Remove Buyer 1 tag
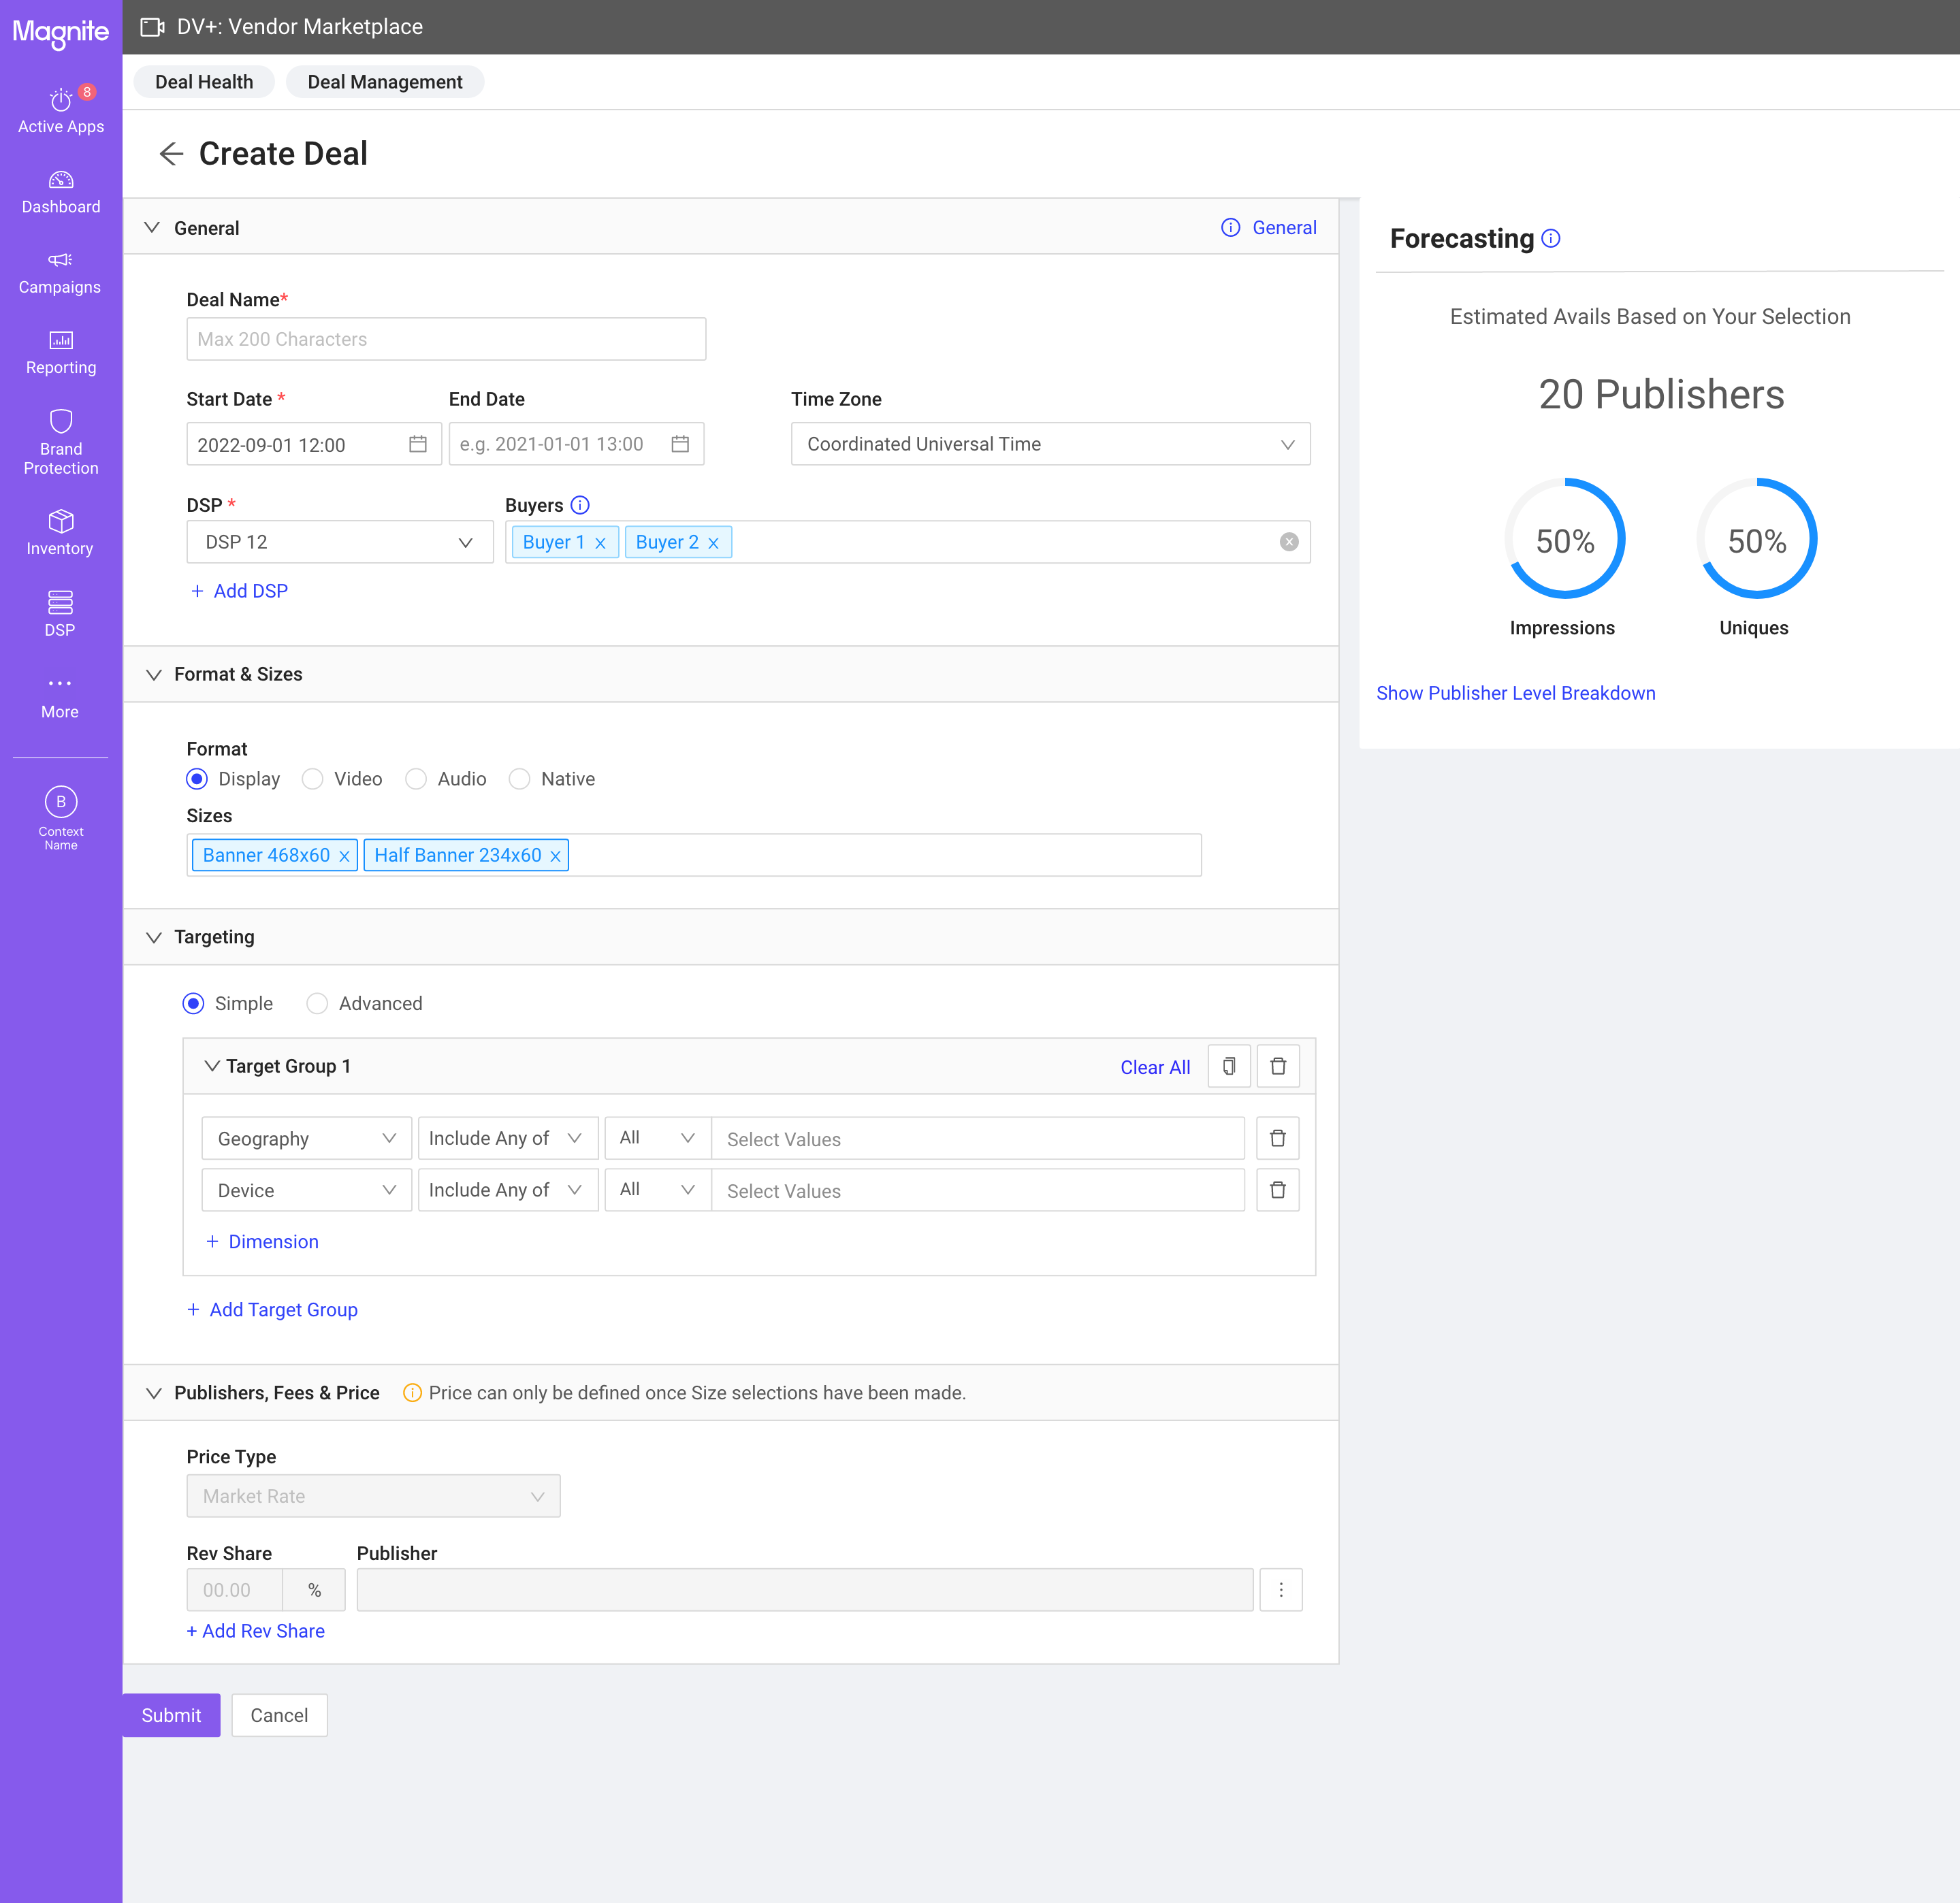The height and width of the screenshot is (1903, 1960). [x=600, y=543]
